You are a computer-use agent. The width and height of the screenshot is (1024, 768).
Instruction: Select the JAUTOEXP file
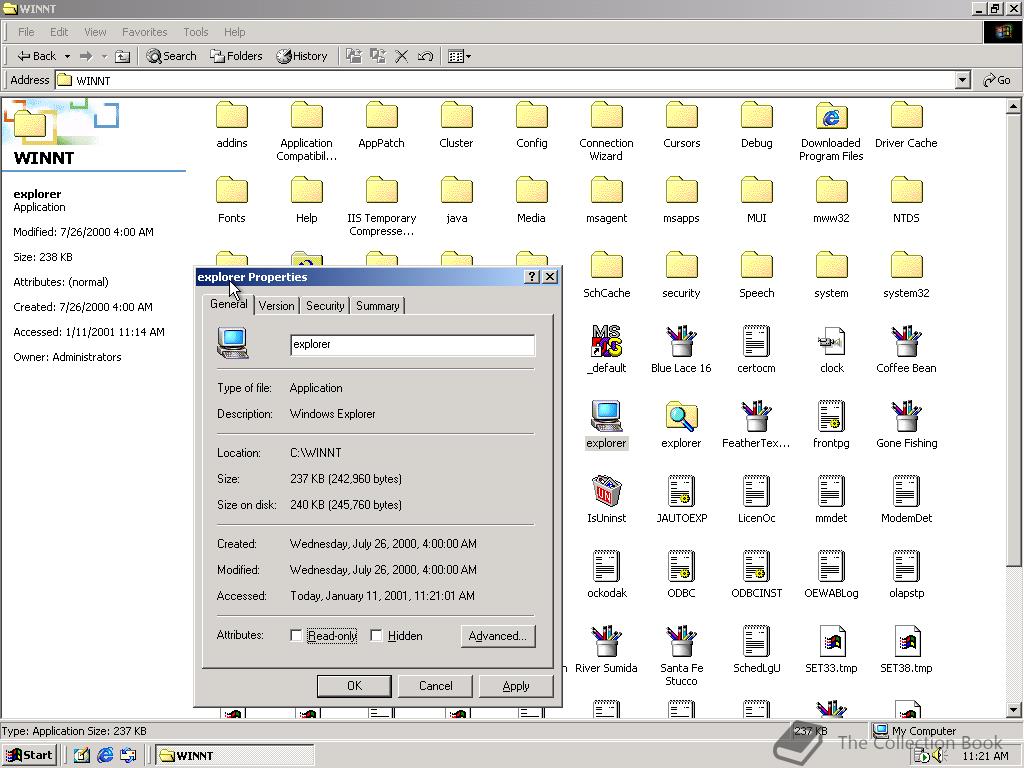click(681, 500)
